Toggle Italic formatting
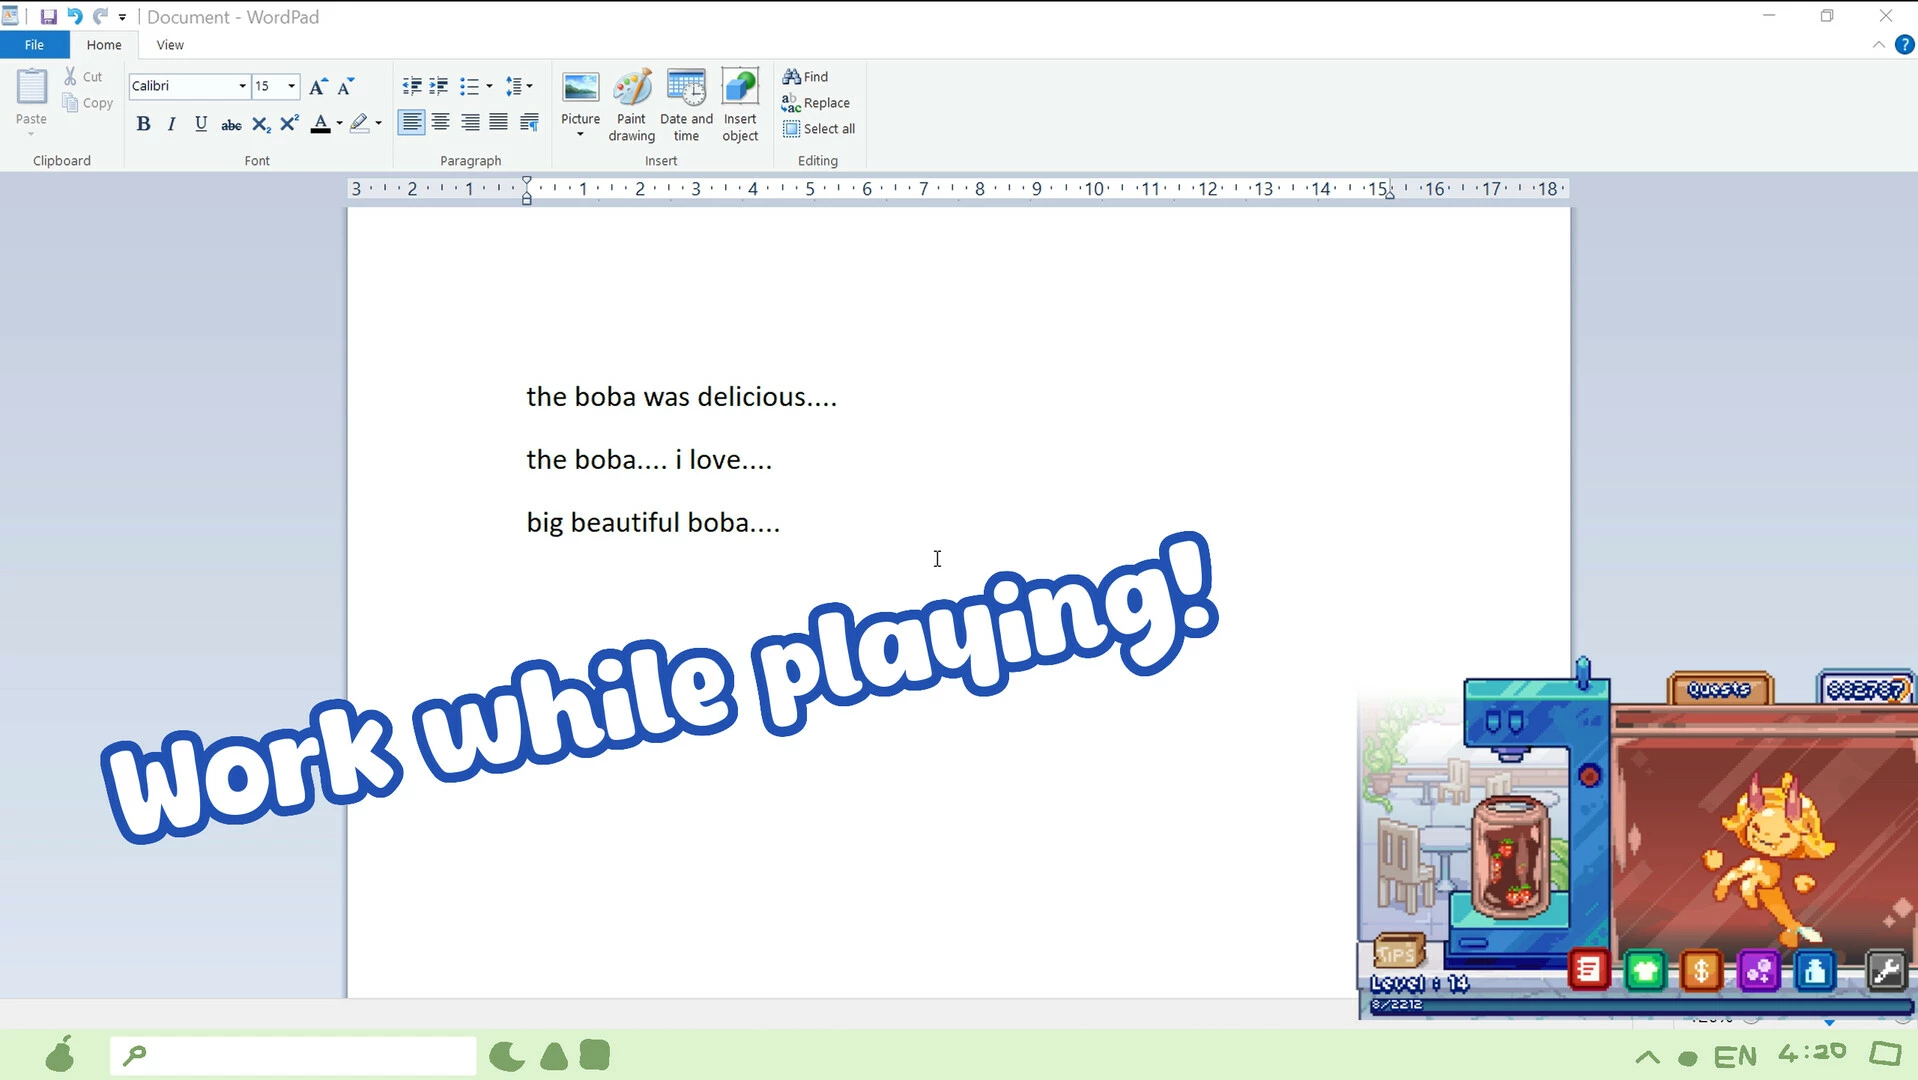This screenshot has width=1918, height=1080. 172,124
